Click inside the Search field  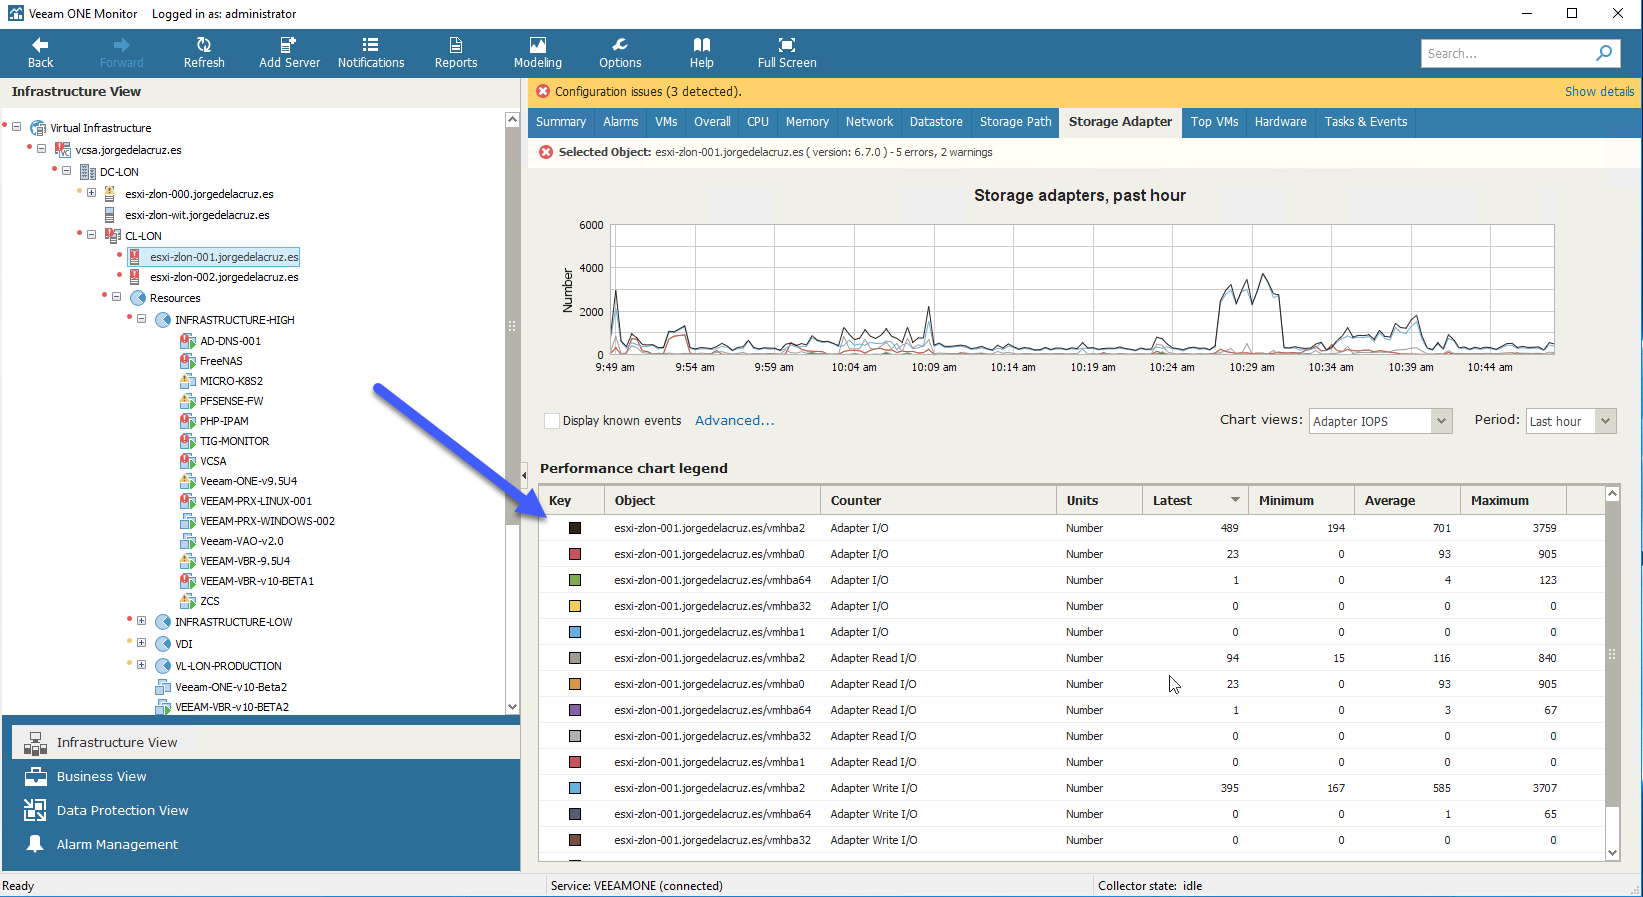click(x=1505, y=53)
